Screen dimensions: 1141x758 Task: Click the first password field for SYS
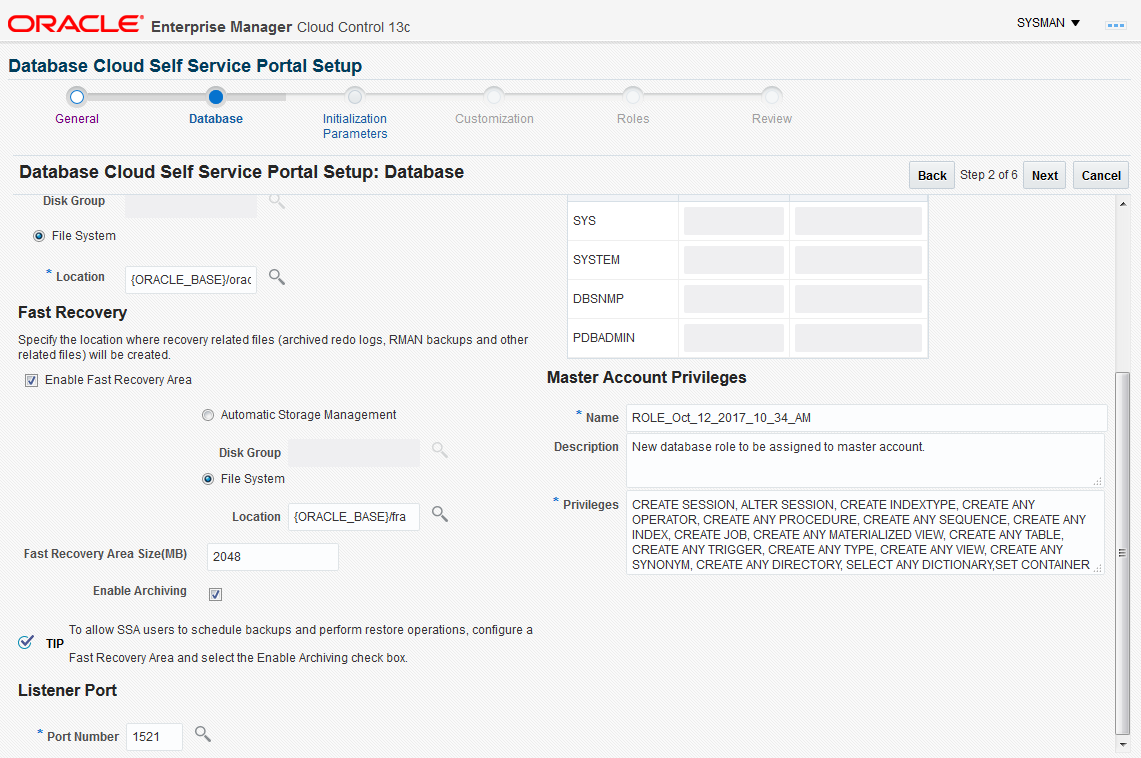point(734,221)
